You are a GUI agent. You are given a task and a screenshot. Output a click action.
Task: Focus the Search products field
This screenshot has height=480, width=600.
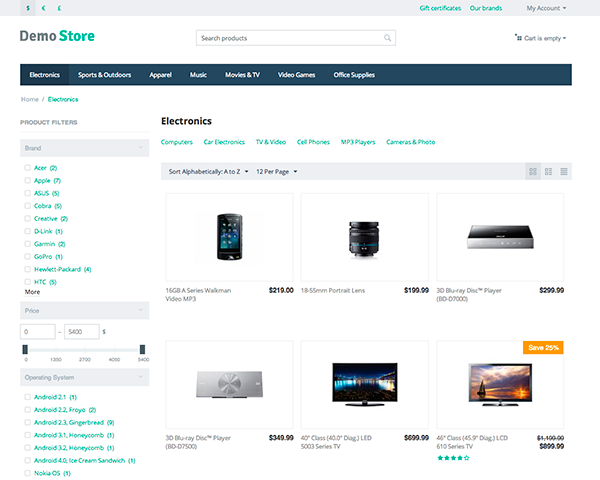click(x=296, y=38)
